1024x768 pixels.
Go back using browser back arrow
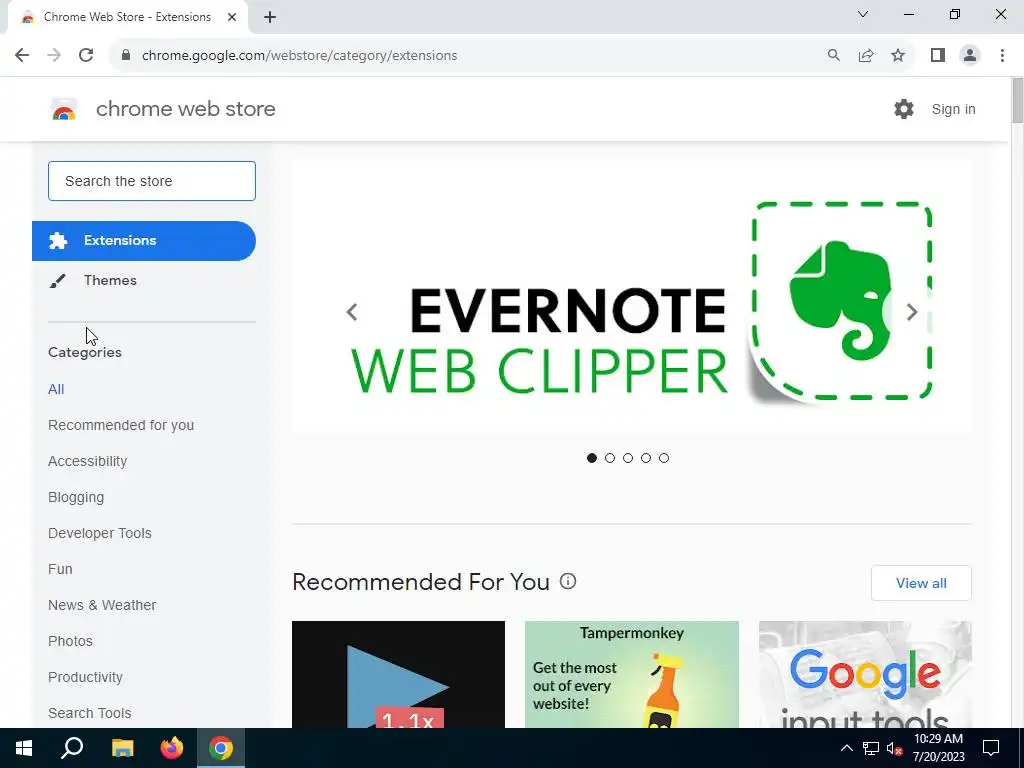22,56
